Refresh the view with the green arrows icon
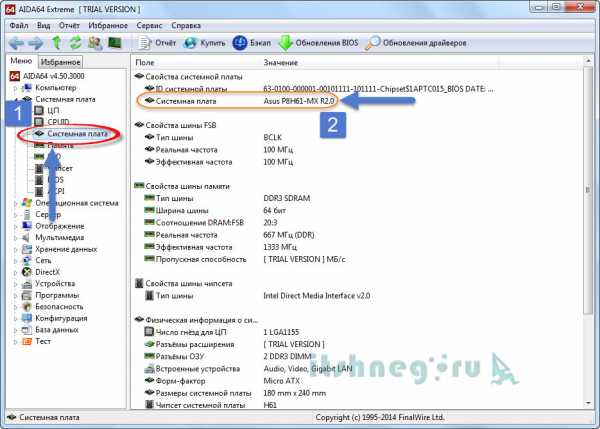This screenshot has width=600, height=429. tap(75, 43)
